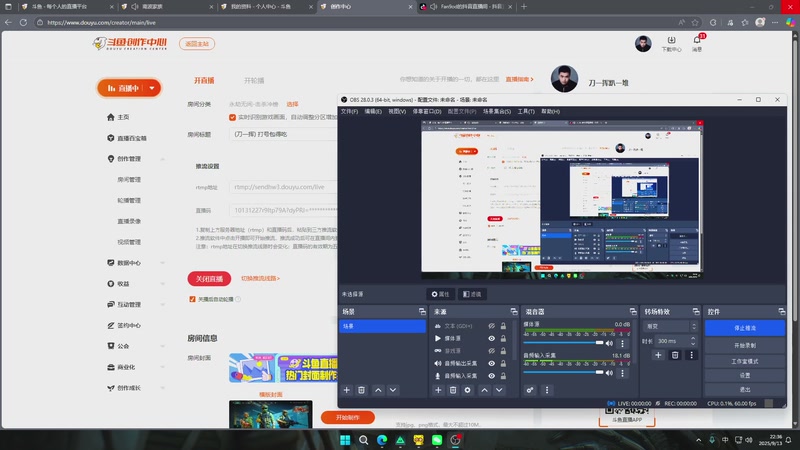The width and height of the screenshot is (800, 450).
Task: Adjust transition duration 300 ms stepper
Action: coord(693,341)
